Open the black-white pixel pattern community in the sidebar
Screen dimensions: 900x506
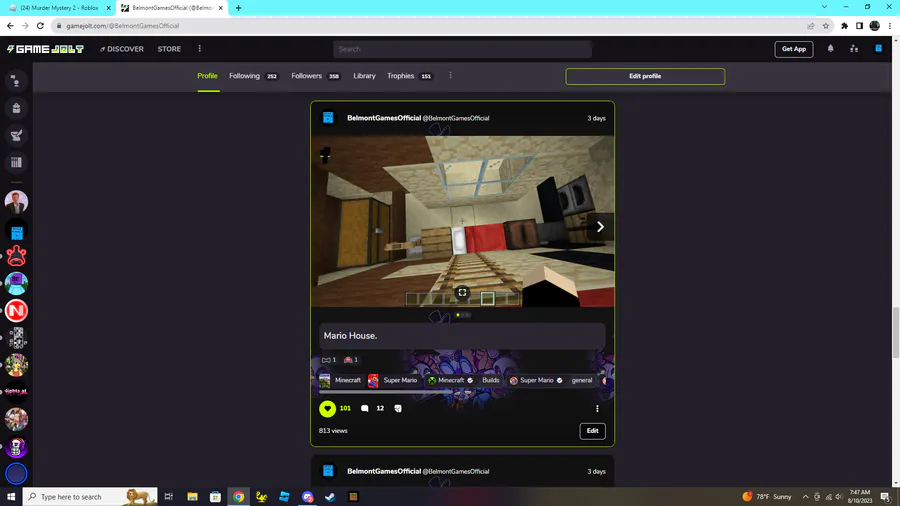[x=16, y=338]
